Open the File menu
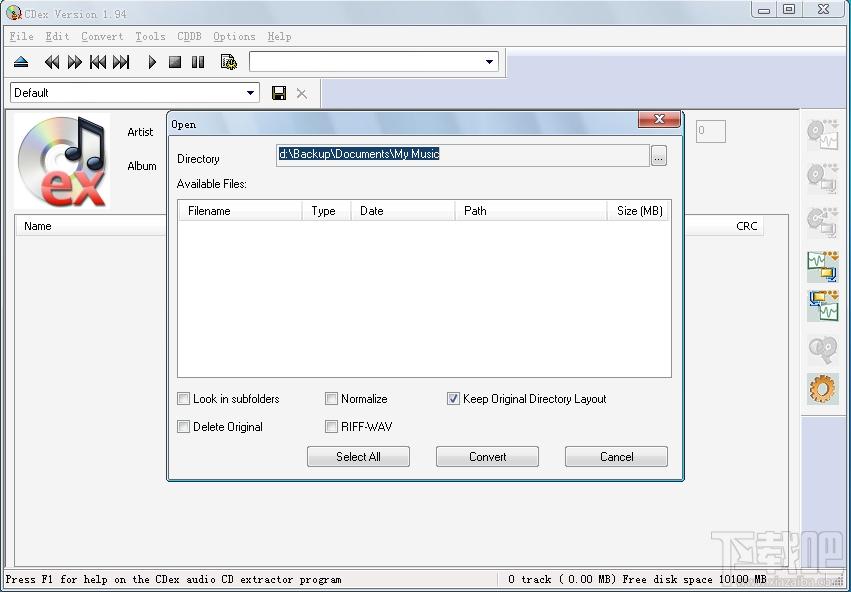 22,36
